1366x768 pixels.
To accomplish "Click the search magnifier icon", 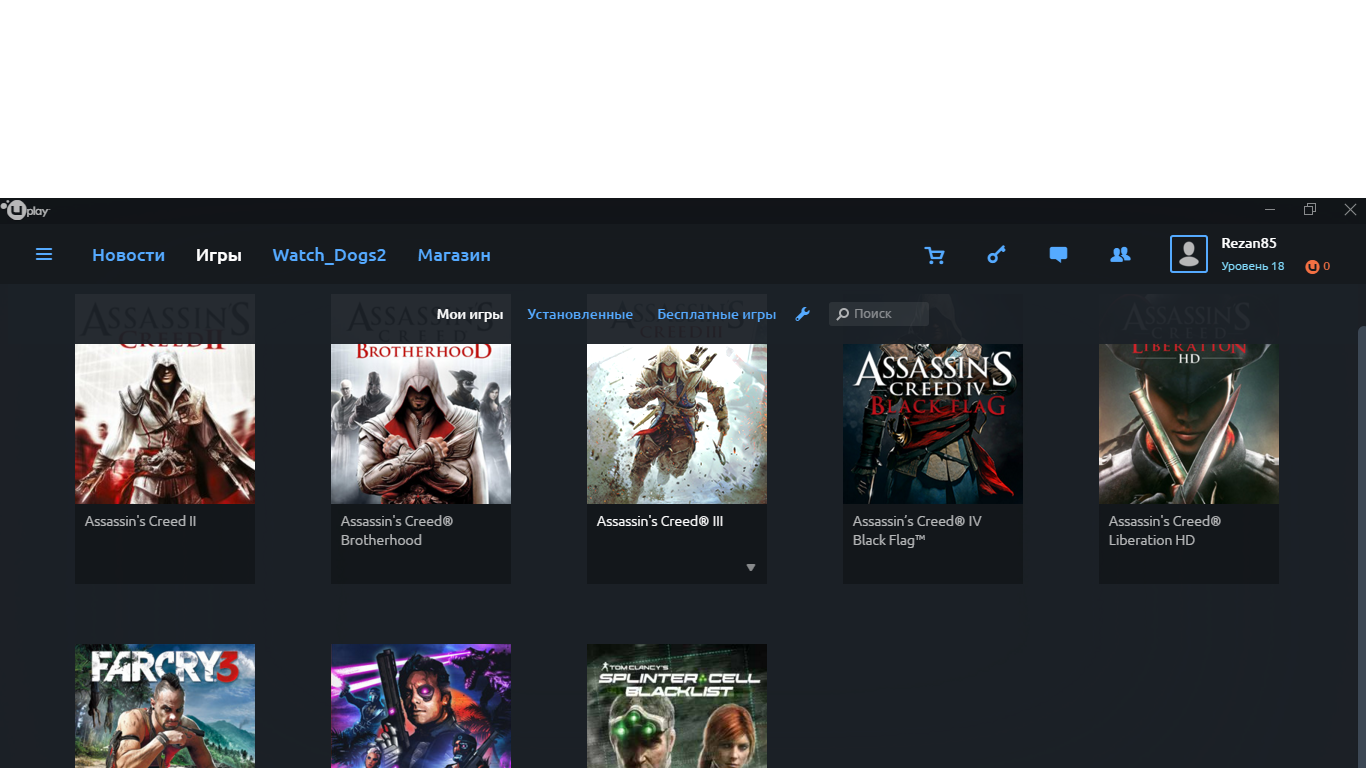I will pos(843,314).
